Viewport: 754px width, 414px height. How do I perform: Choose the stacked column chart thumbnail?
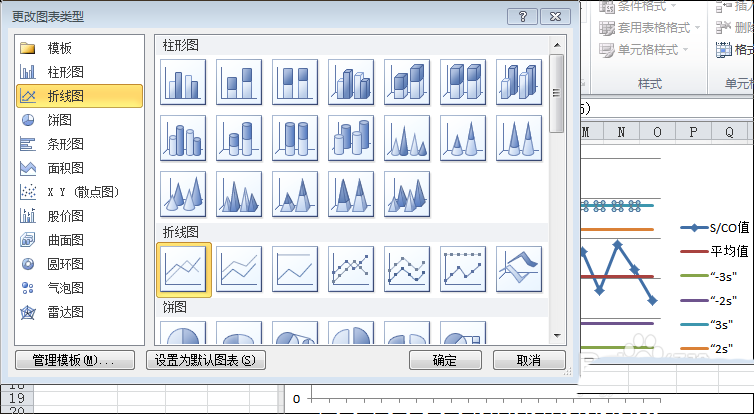coord(239,81)
